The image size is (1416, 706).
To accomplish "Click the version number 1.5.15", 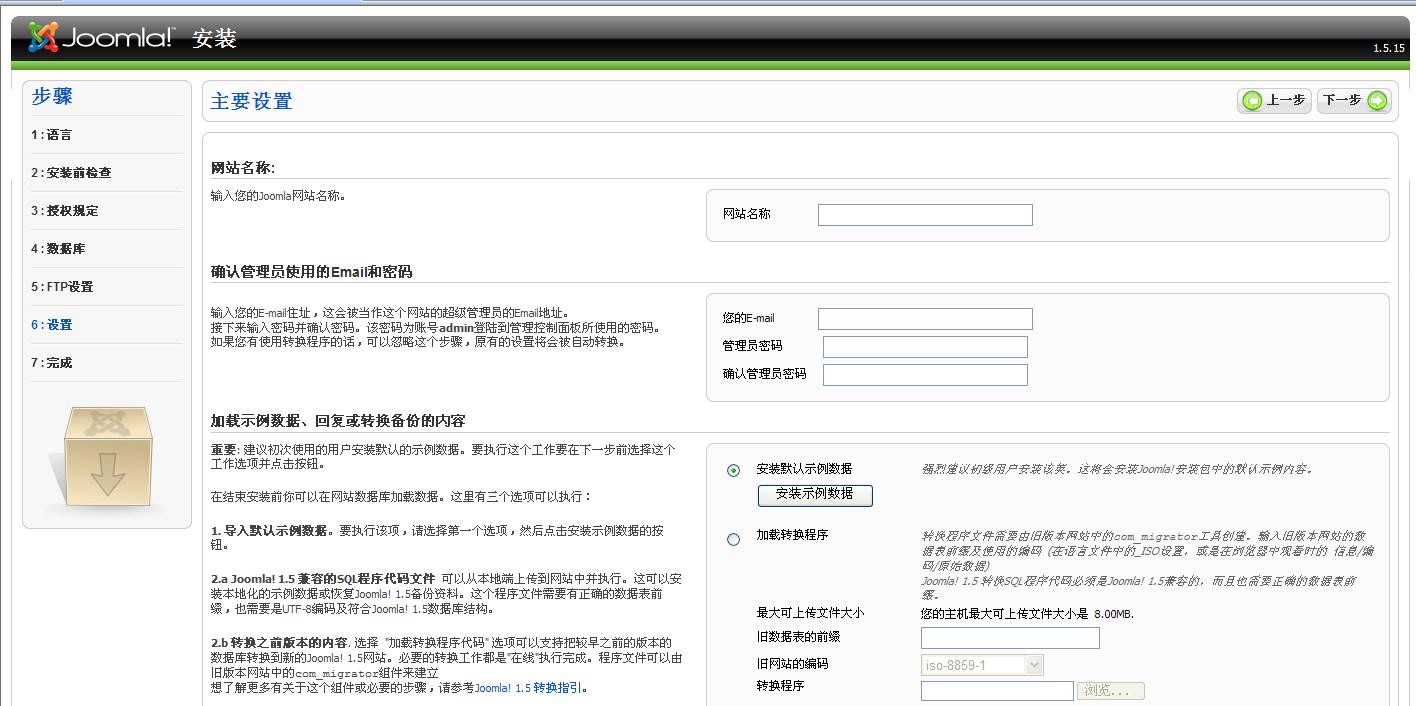I will tap(1389, 48).
